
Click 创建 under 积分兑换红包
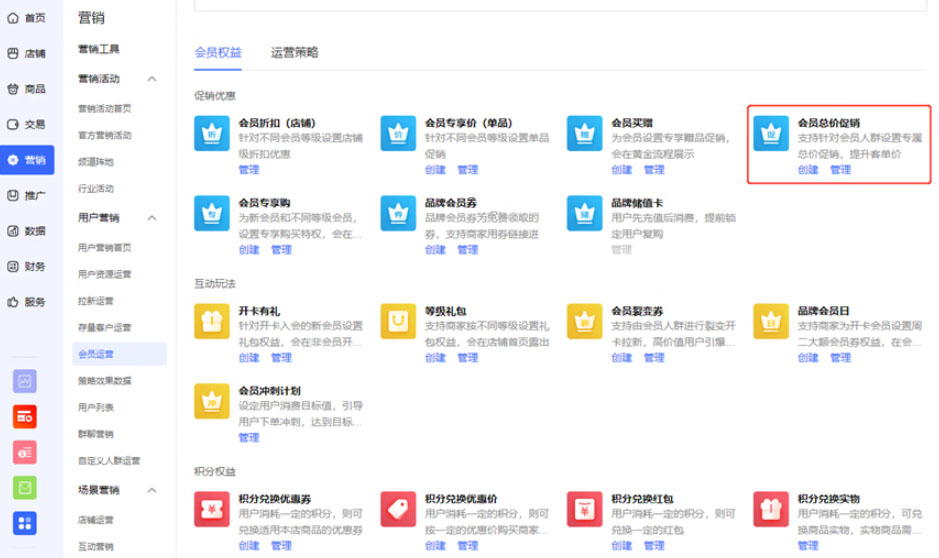point(622,546)
